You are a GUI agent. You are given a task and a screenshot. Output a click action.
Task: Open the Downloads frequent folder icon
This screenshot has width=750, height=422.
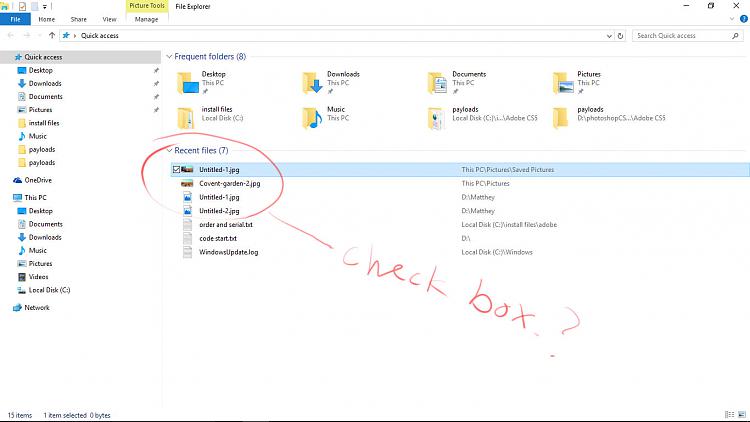[313, 82]
